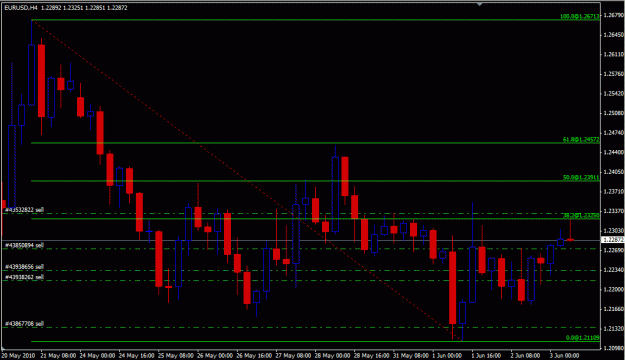Click the 1.24740 price axis value
Image resolution: width=625 pixels, height=360 pixels.
614,133
